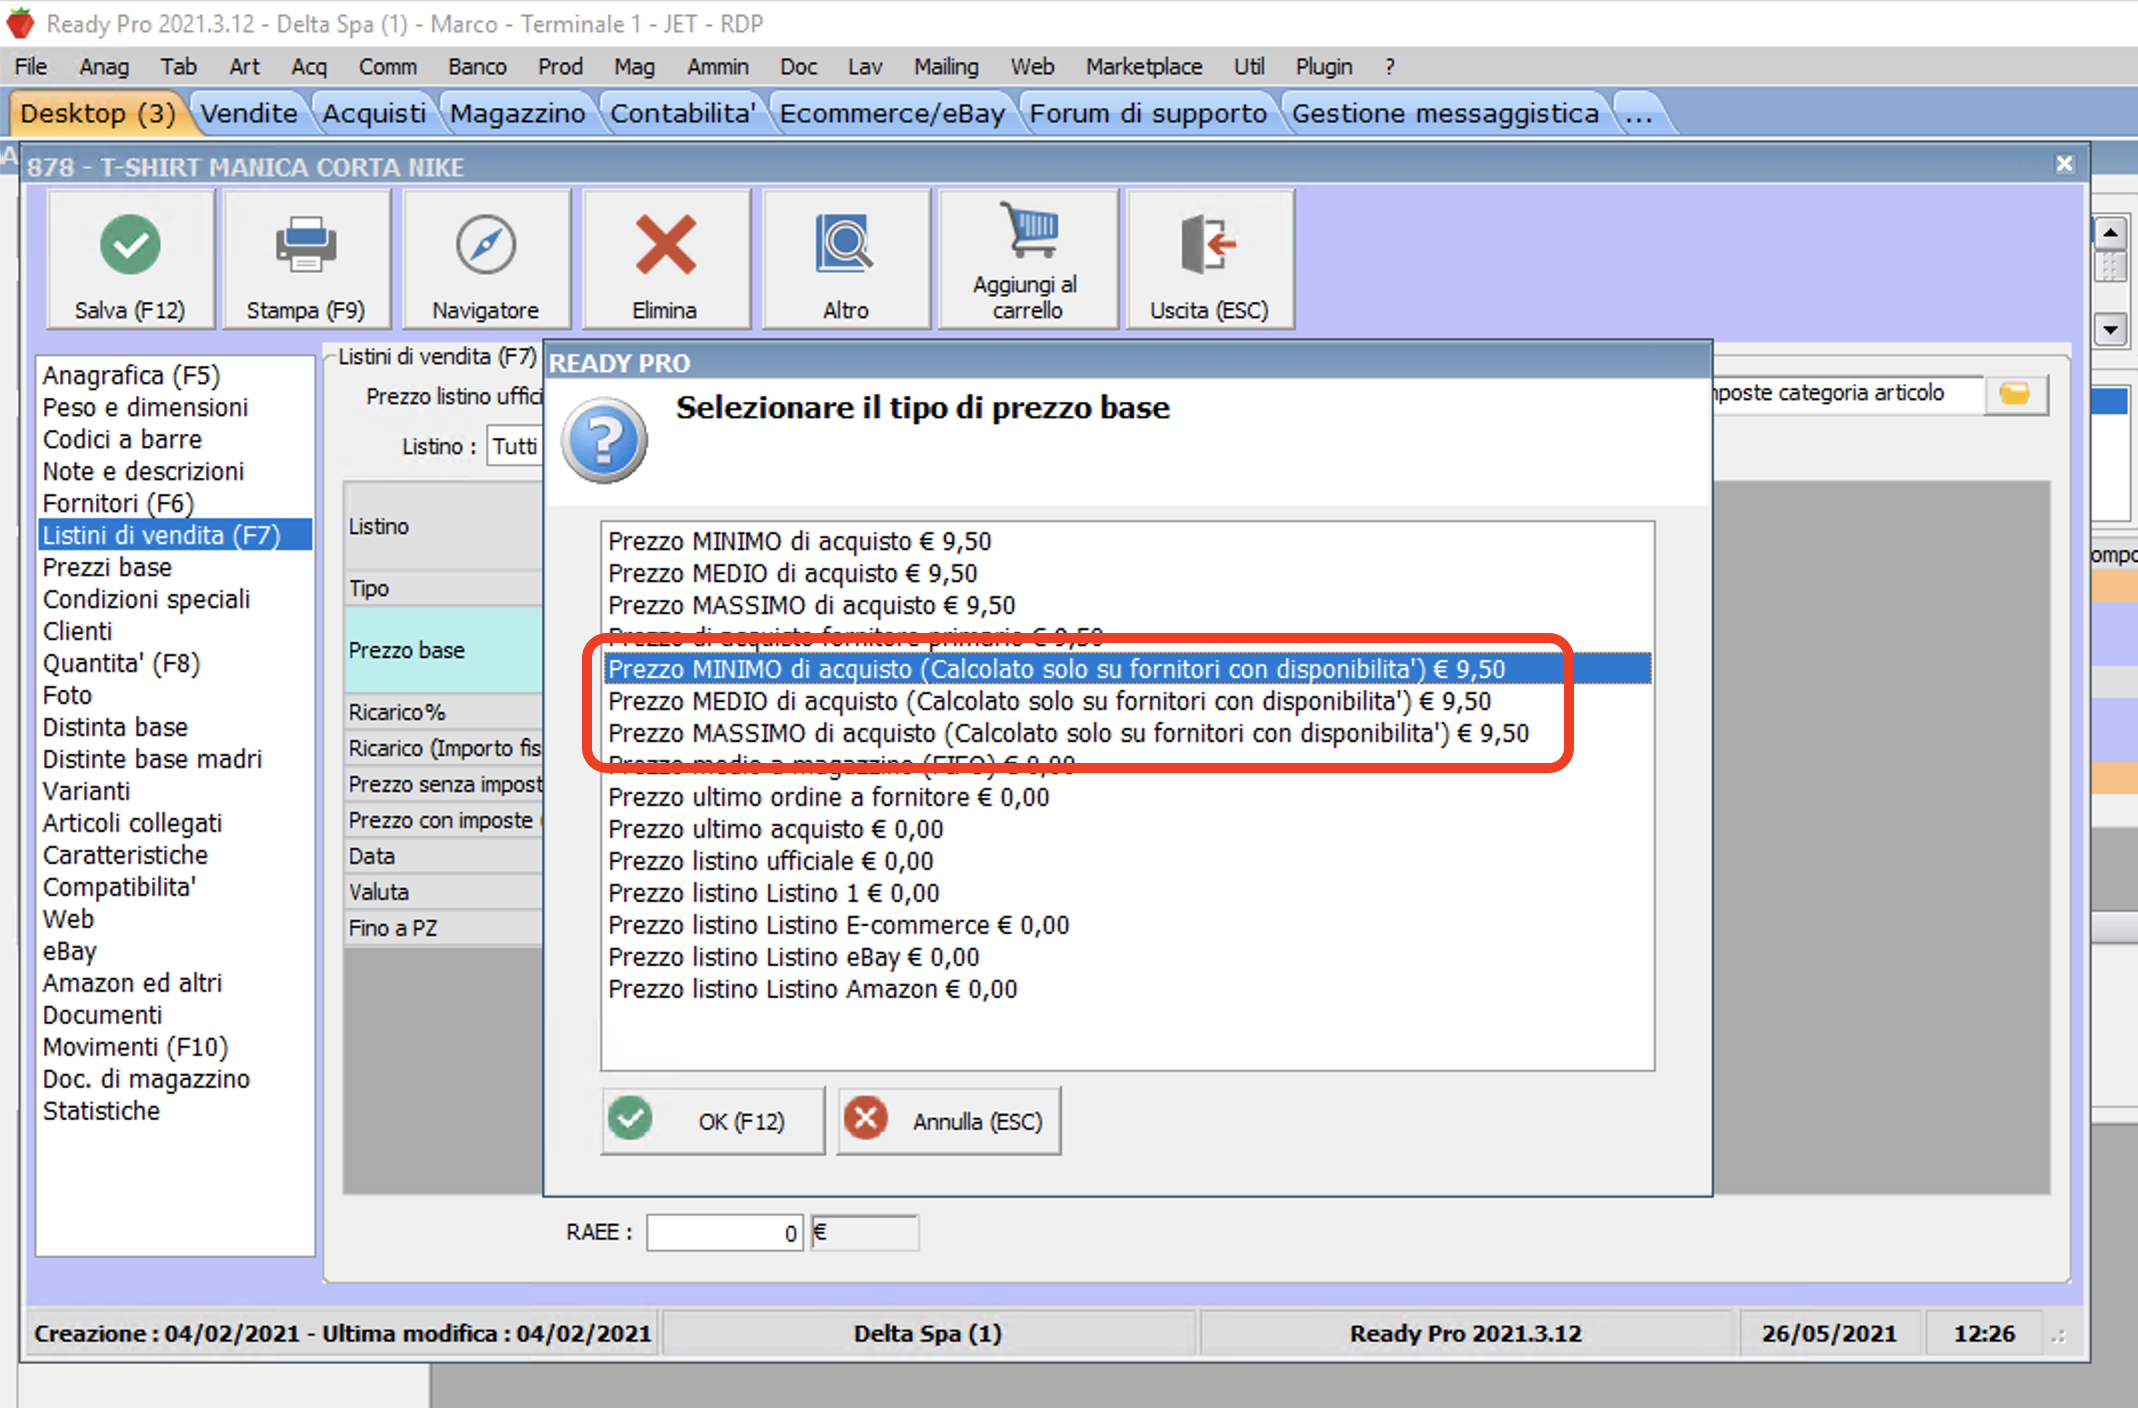The image size is (2138, 1408).
Task: Click scroll down arrow on right panel
Action: click(2110, 329)
